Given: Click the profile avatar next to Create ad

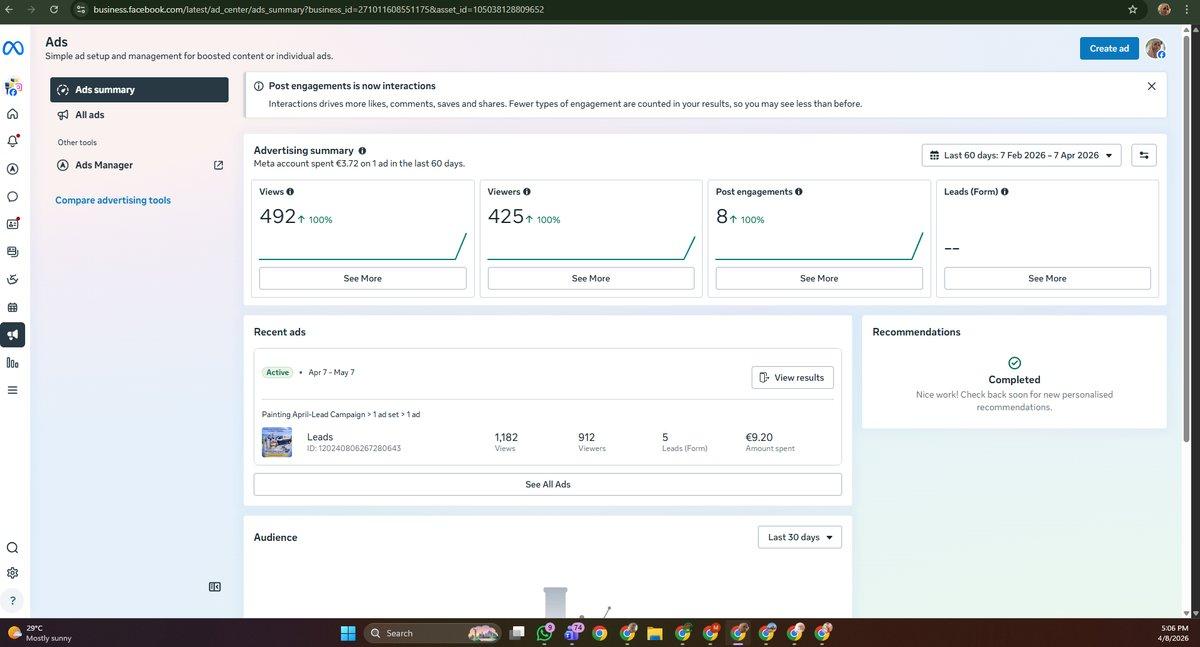Looking at the screenshot, I should click(x=1155, y=48).
